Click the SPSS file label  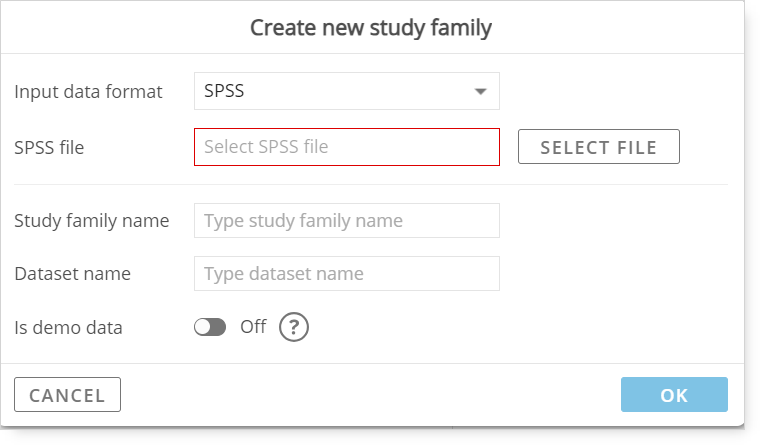pyautogui.click(x=49, y=147)
